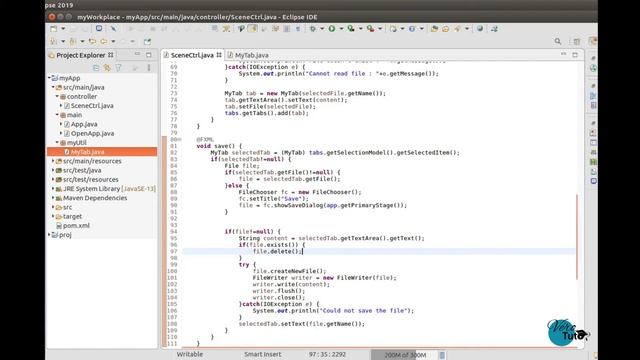
Task: Click the Search flashlight toolbar icon
Action: pyautogui.click(x=458, y=29)
